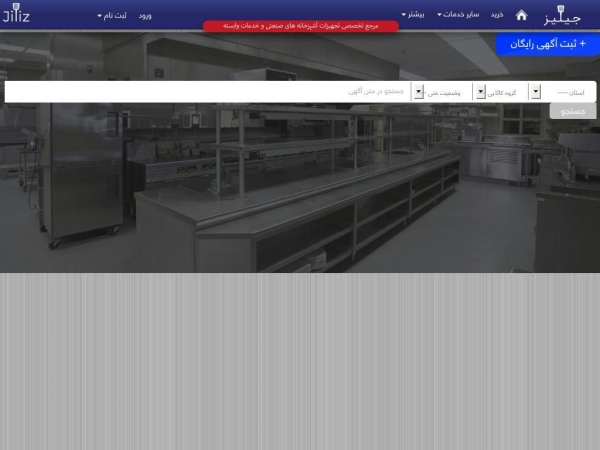Click the Jiliz logo at top left
This screenshot has height=450, width=600.
(17, 15)
